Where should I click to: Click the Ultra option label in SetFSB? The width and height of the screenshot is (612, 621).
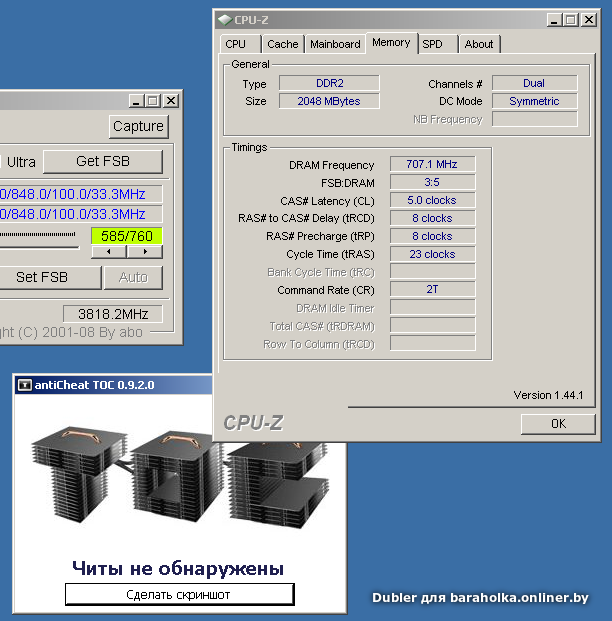(x=21, y=162)
